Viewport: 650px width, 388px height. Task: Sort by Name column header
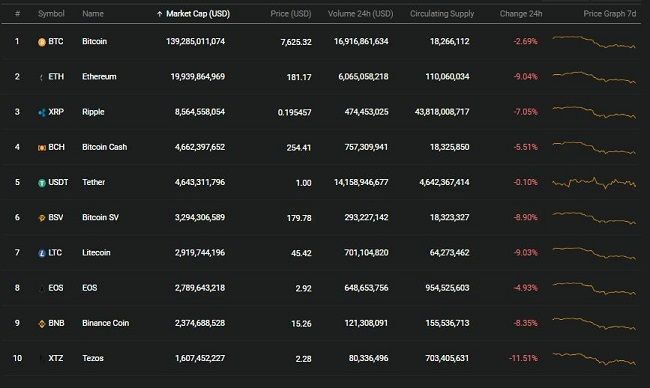[93, 14]
